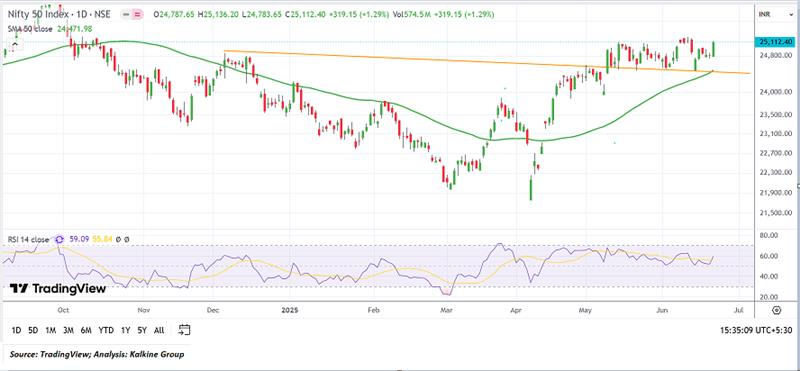Click the grey dash pill beside NSE

tap(127, 15)
